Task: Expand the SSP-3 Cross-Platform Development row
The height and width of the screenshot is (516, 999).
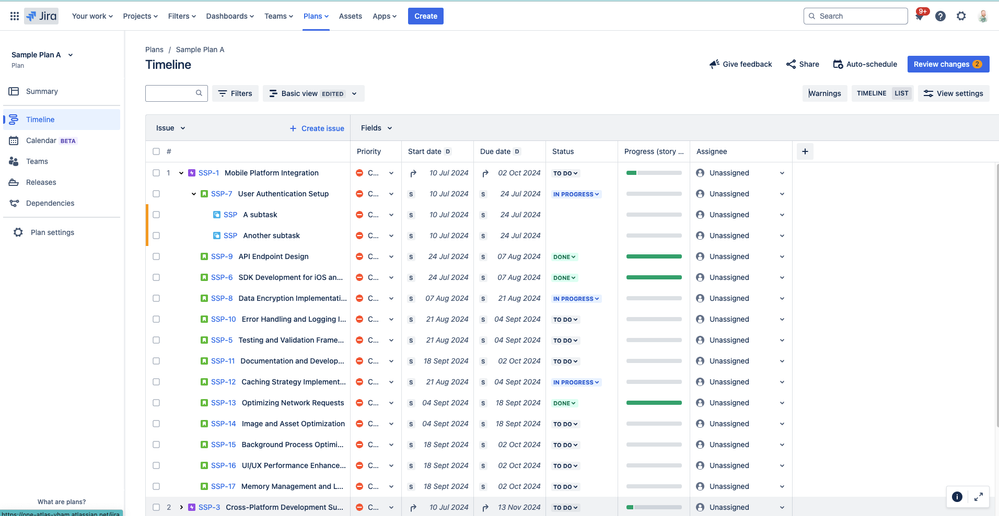Action: (x=182, y=508)
